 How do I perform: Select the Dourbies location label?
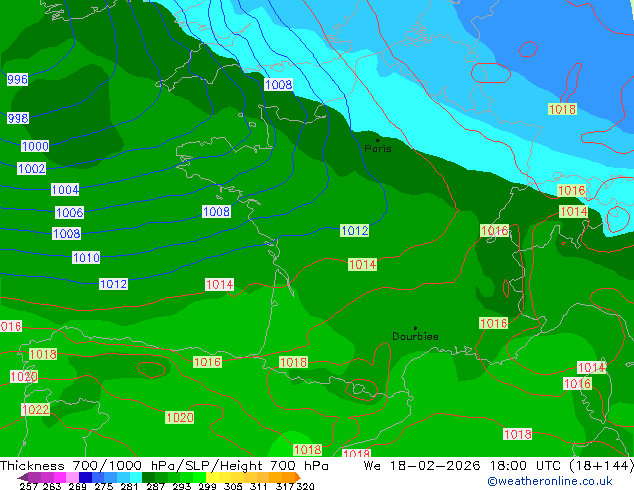415,336
